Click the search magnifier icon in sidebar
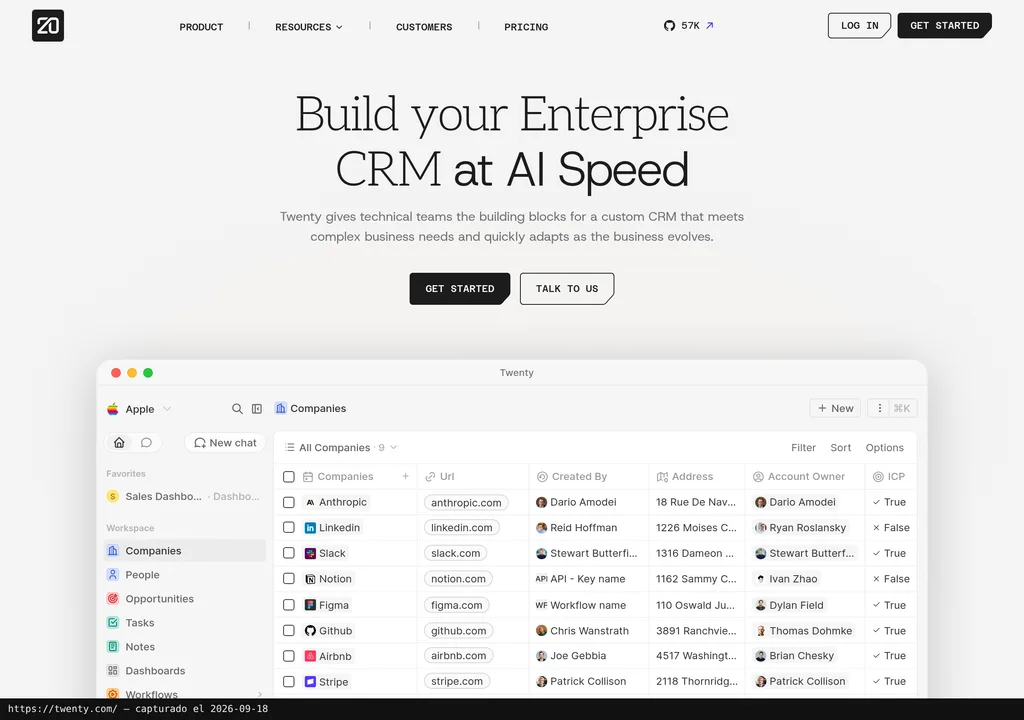Image resolution: width=1024 pixels, height=720 pixels. pos(237,408)
